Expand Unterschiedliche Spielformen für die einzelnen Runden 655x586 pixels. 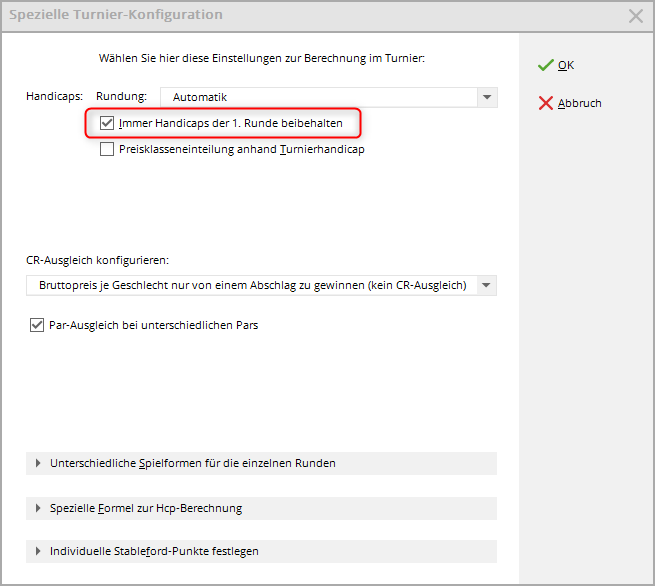pyautogui.click(x=192, y=463)
